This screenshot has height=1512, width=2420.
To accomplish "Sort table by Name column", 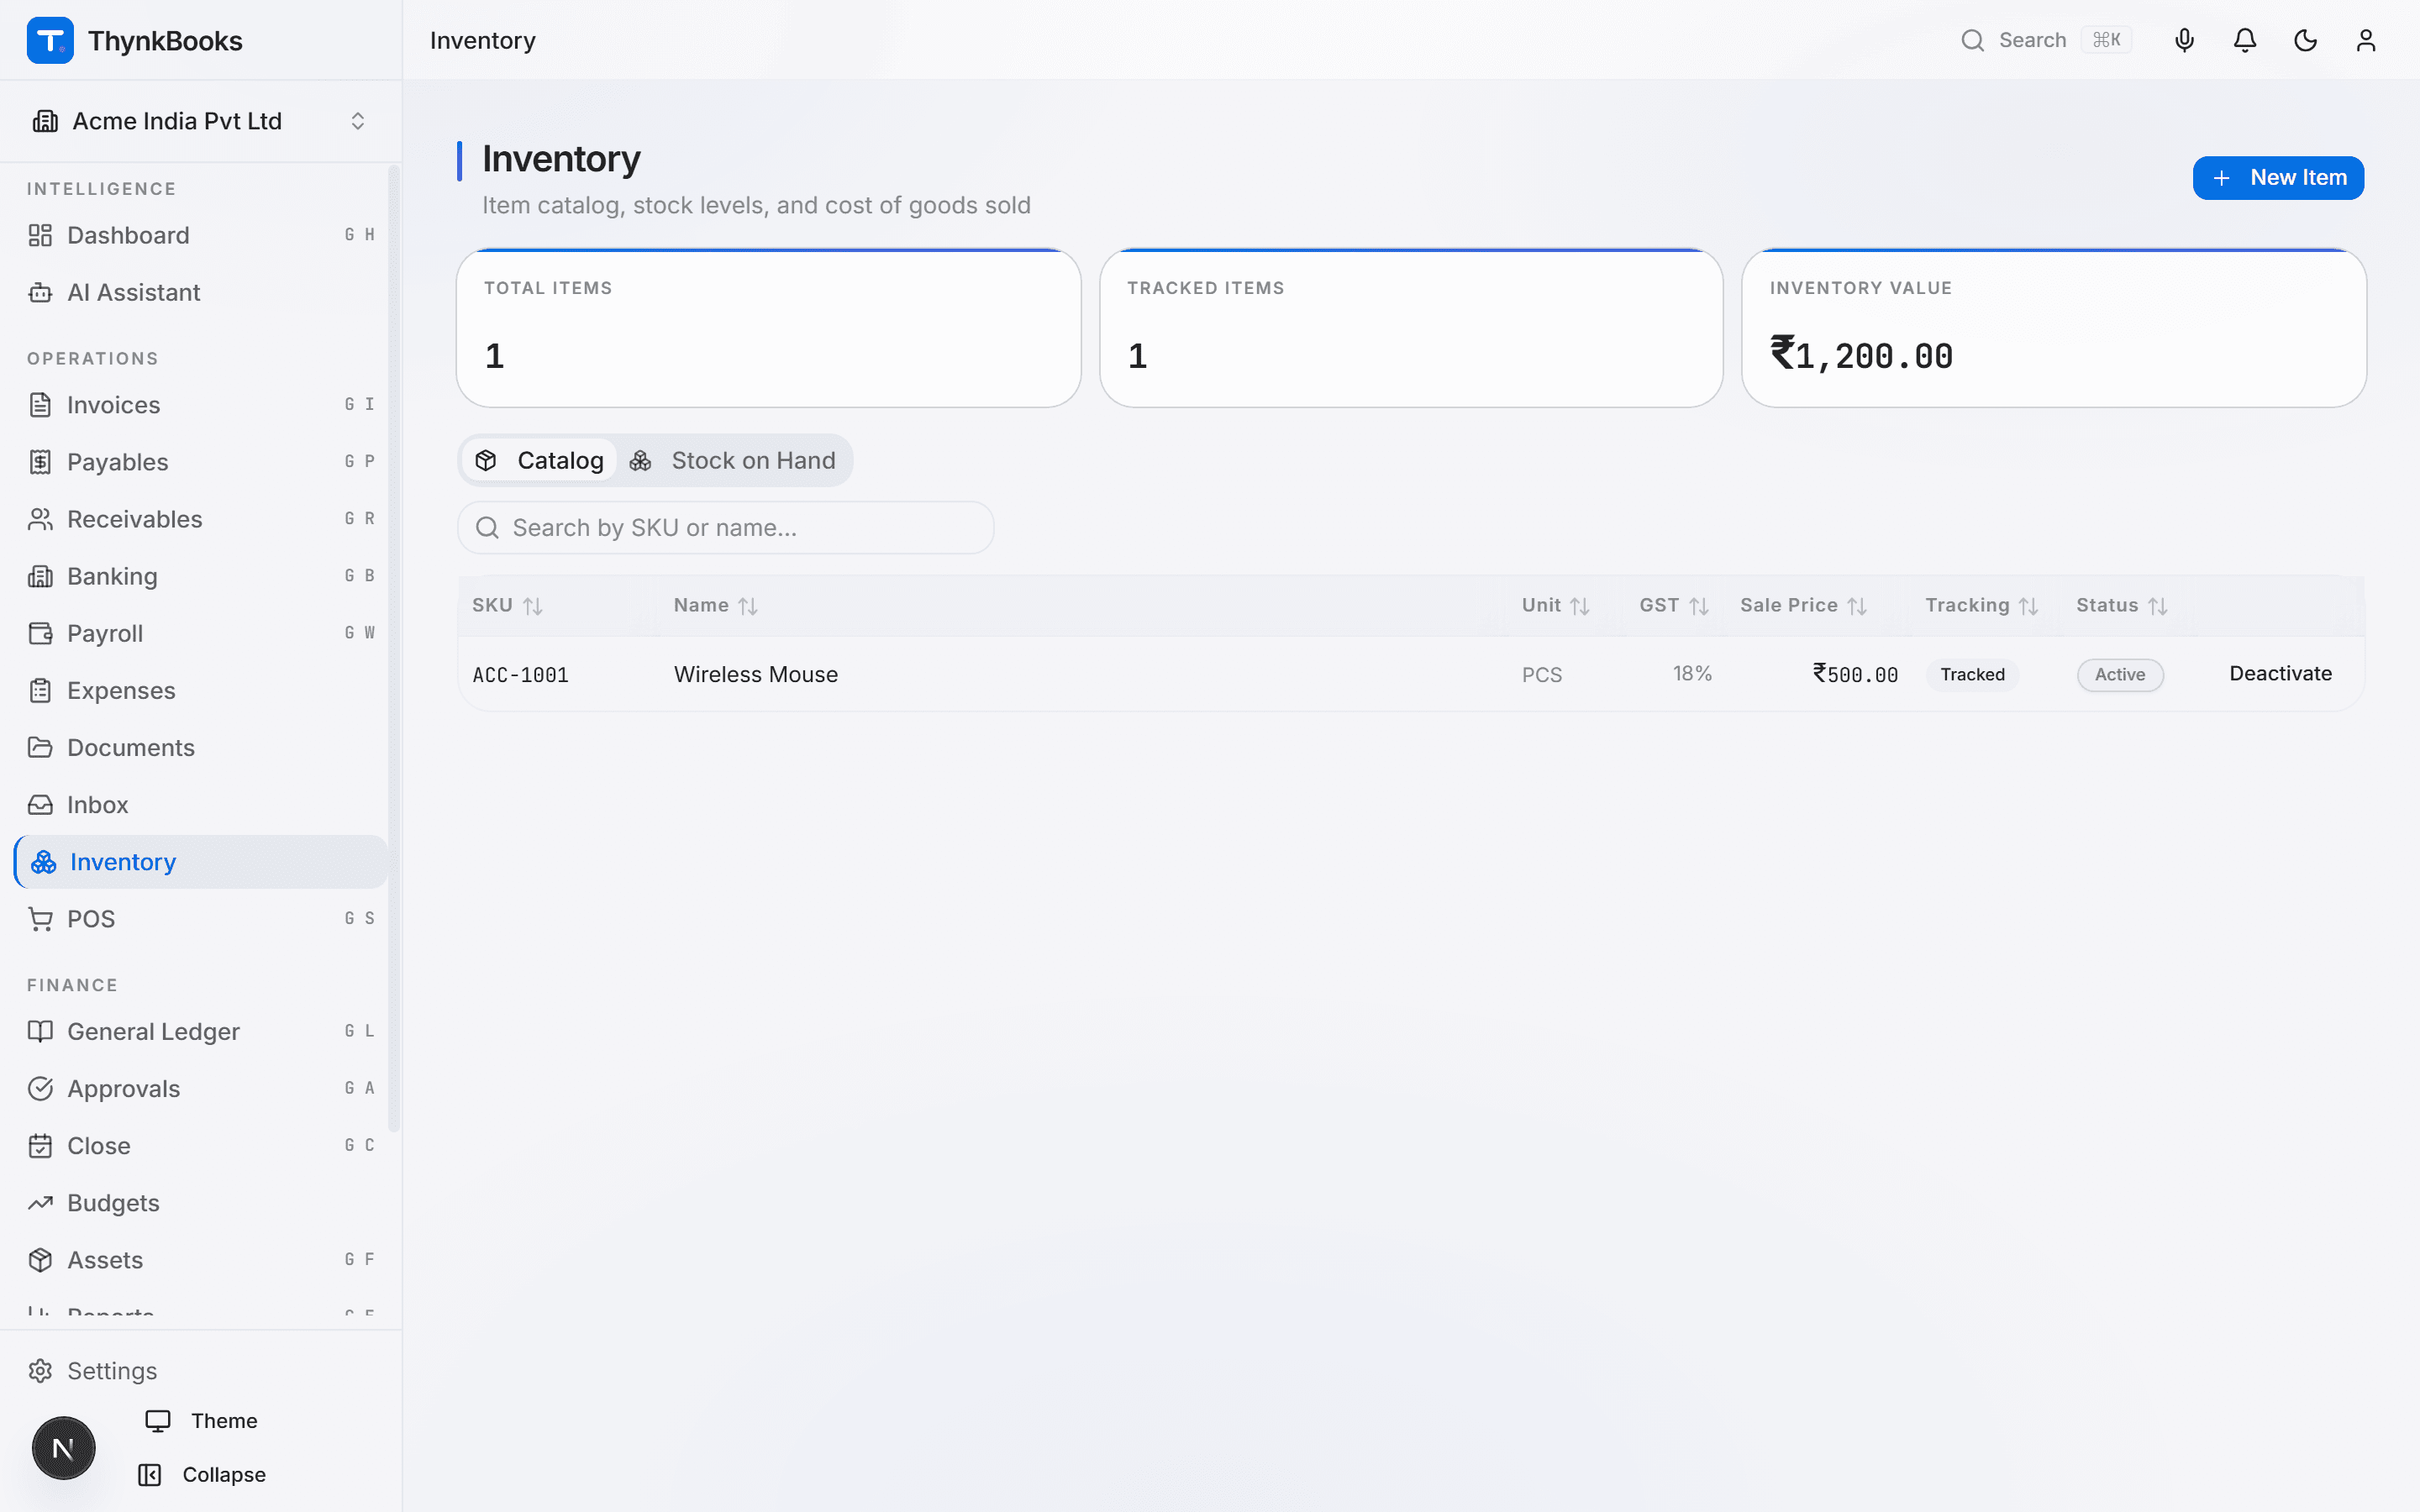I will [715, 605].
